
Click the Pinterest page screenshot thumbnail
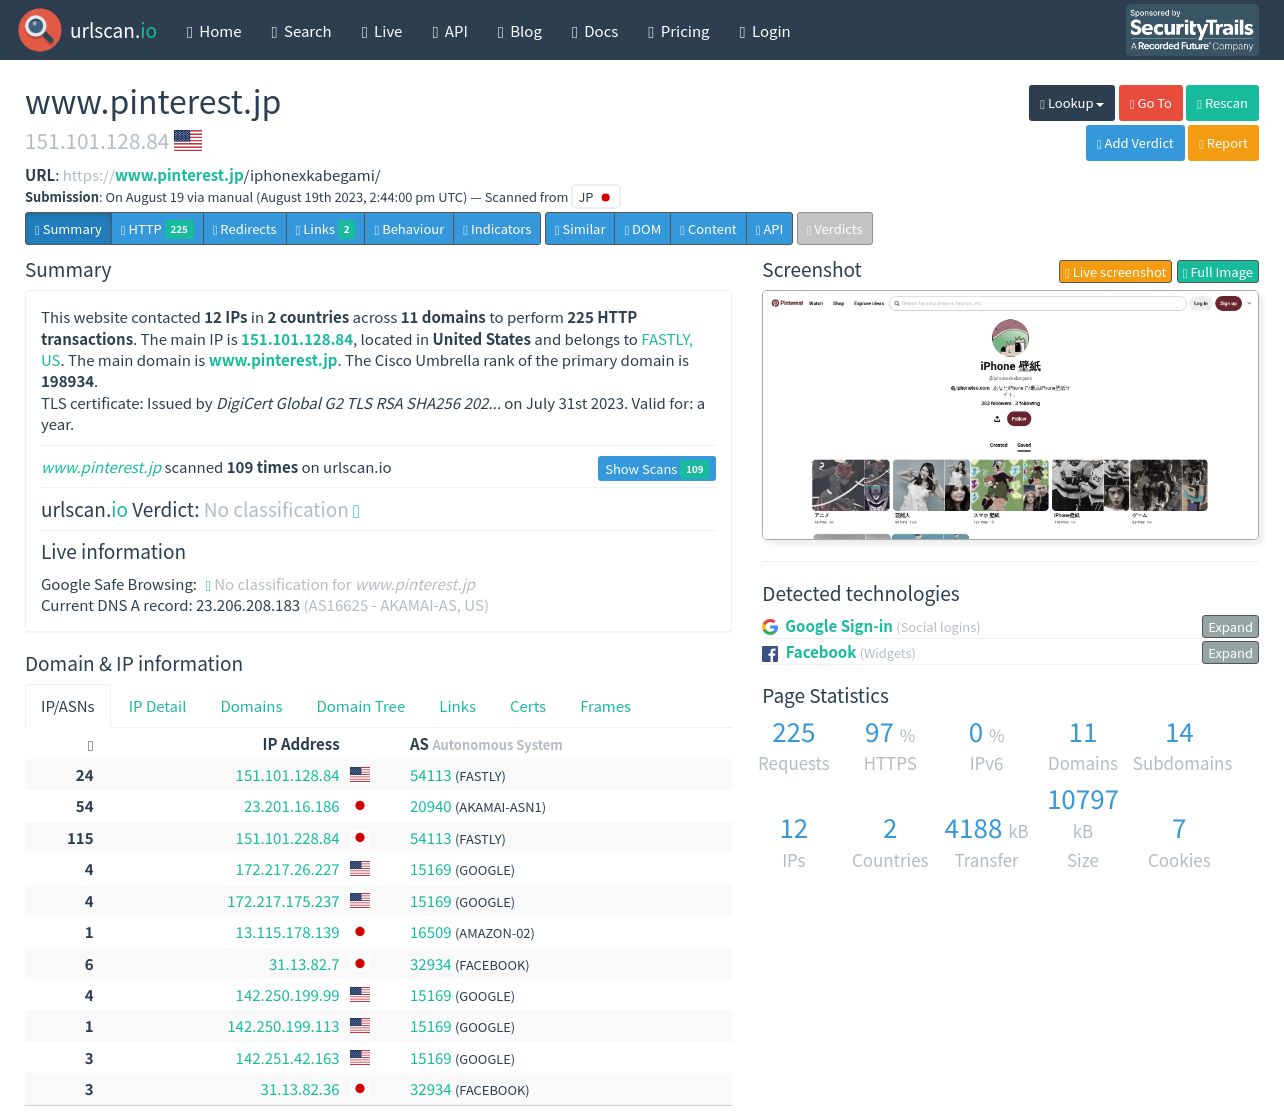(1010, 415)
